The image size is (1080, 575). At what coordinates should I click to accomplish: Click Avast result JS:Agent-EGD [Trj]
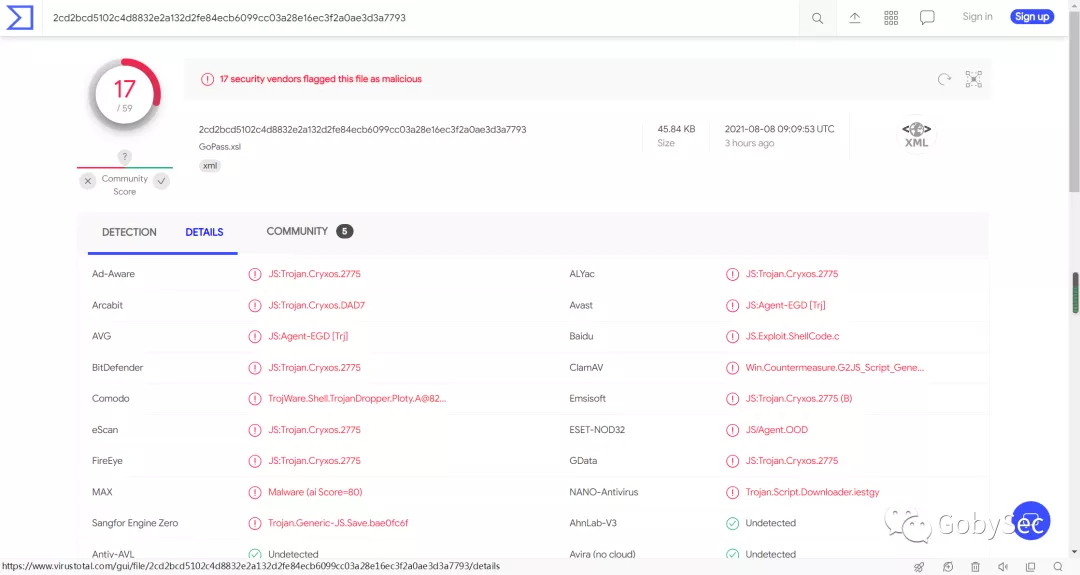pyautogui.click(x=785, y=305)
